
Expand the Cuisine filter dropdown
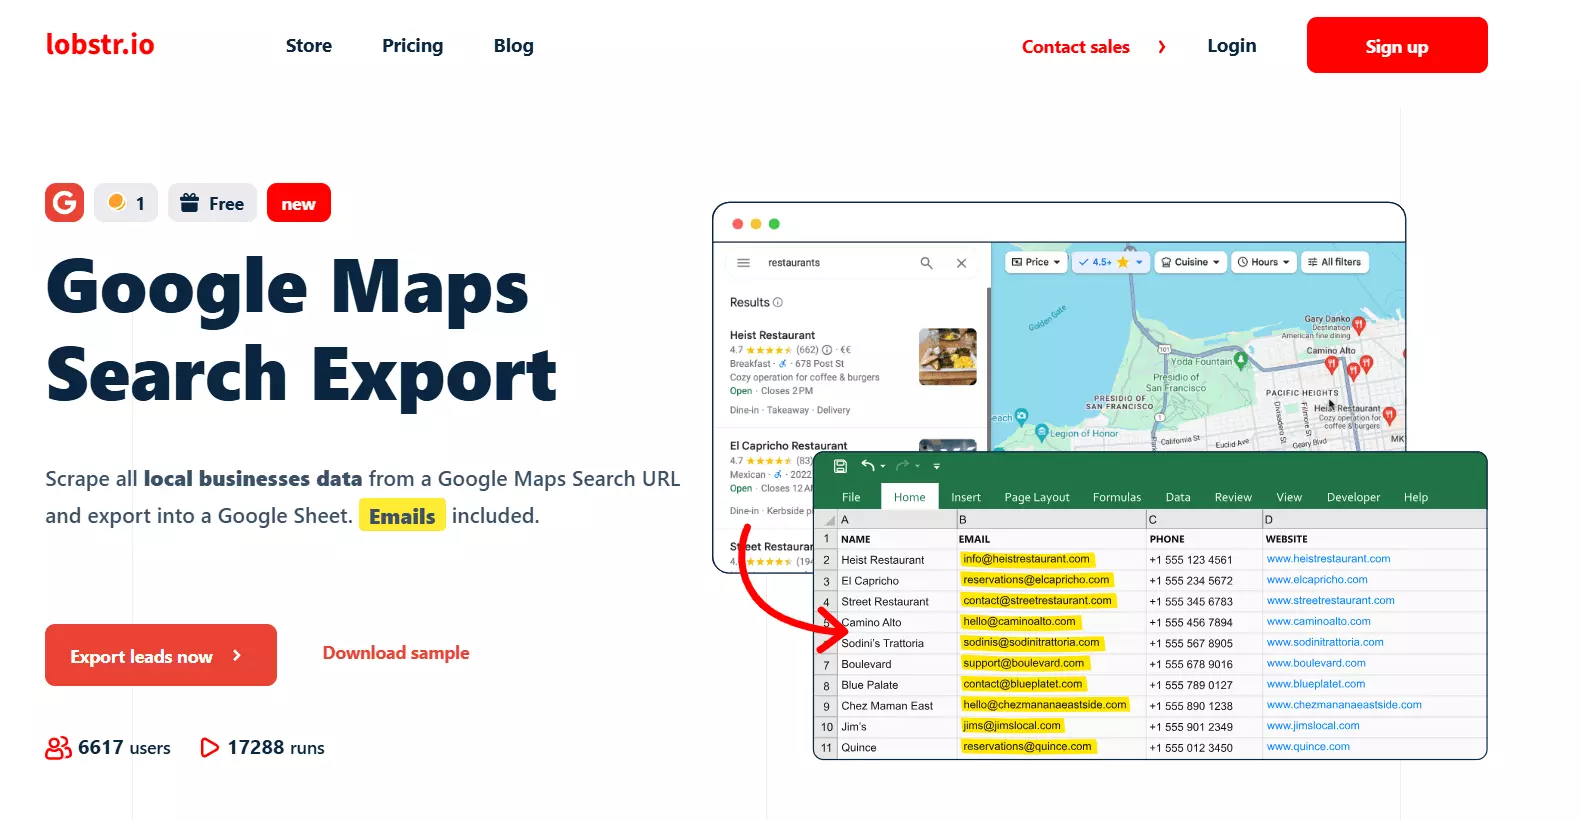click(1190, 262)
